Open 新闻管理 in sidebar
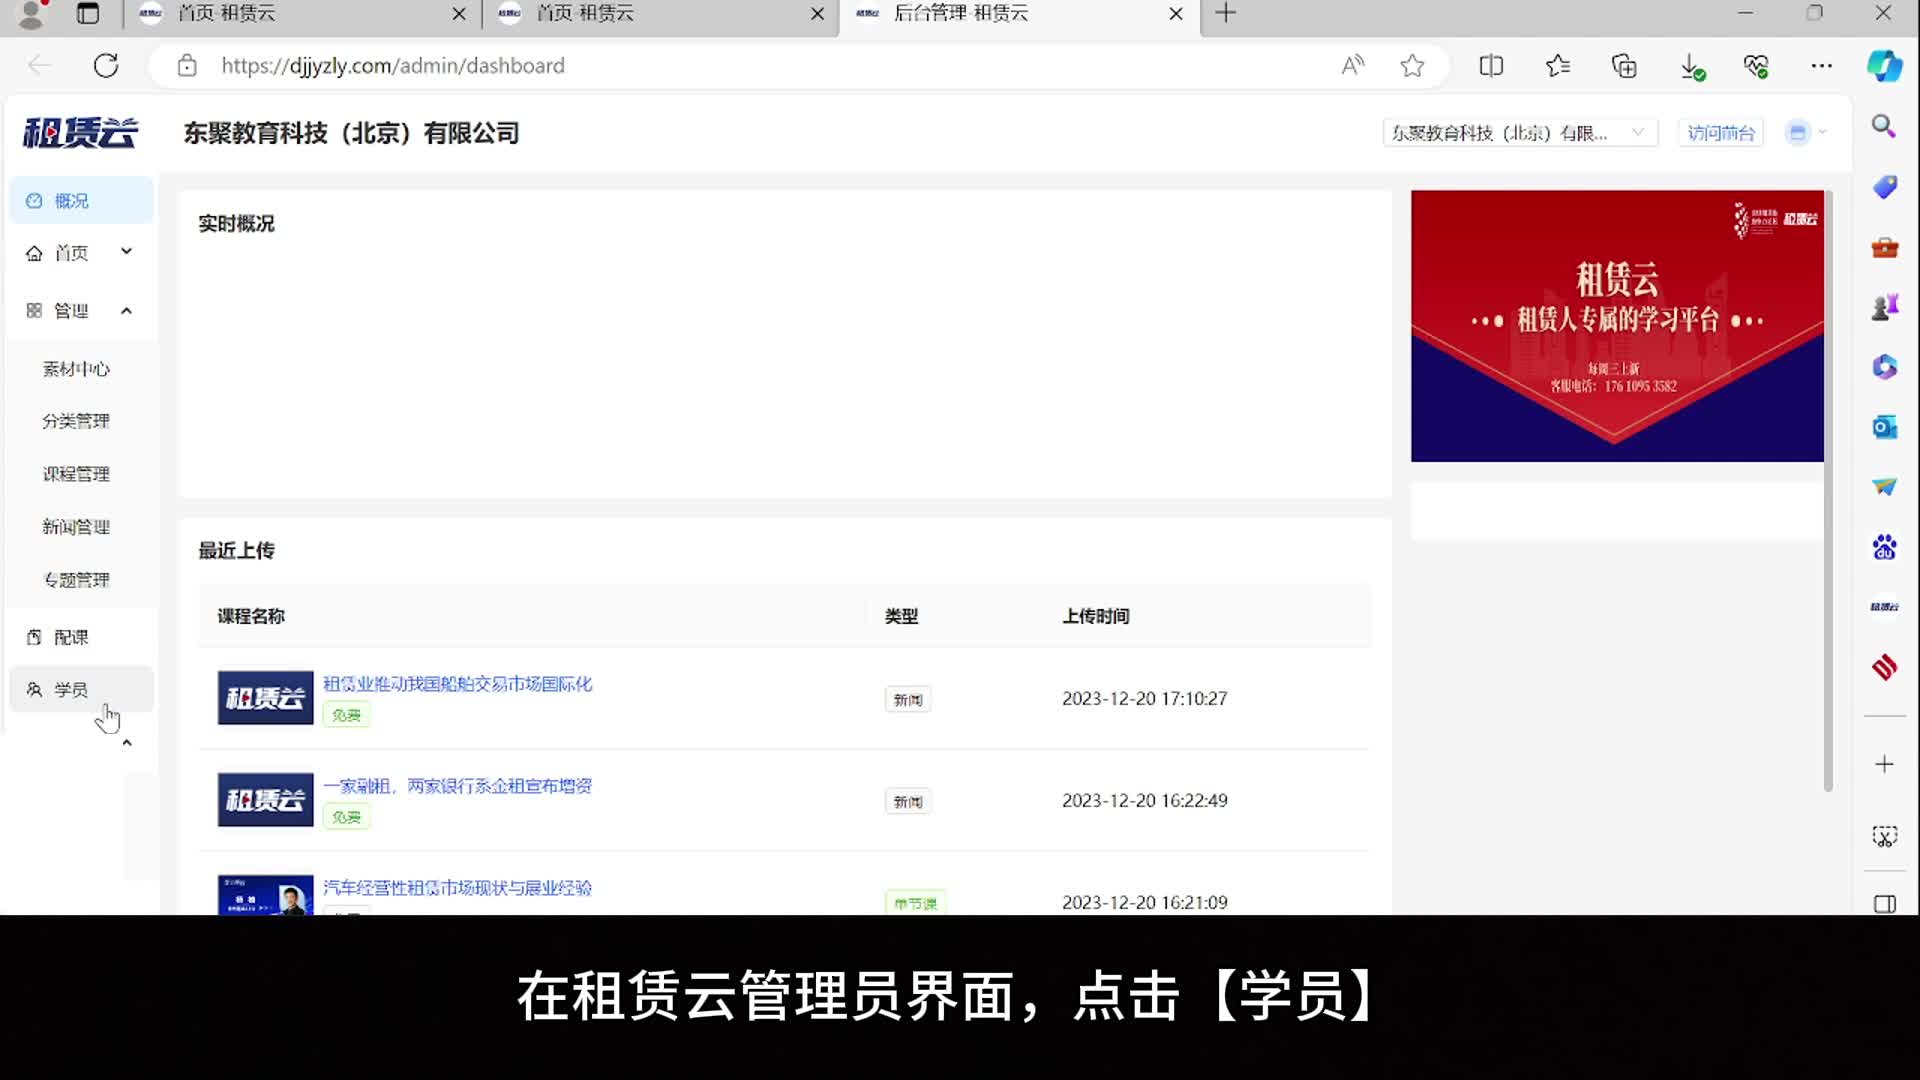The width and height of the screenshot is (1920, 1080). pos(76,527)
